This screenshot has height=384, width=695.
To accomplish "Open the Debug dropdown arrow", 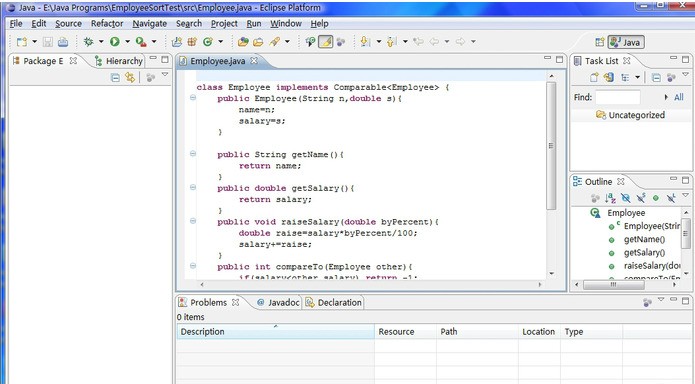I will coord(101,42).
